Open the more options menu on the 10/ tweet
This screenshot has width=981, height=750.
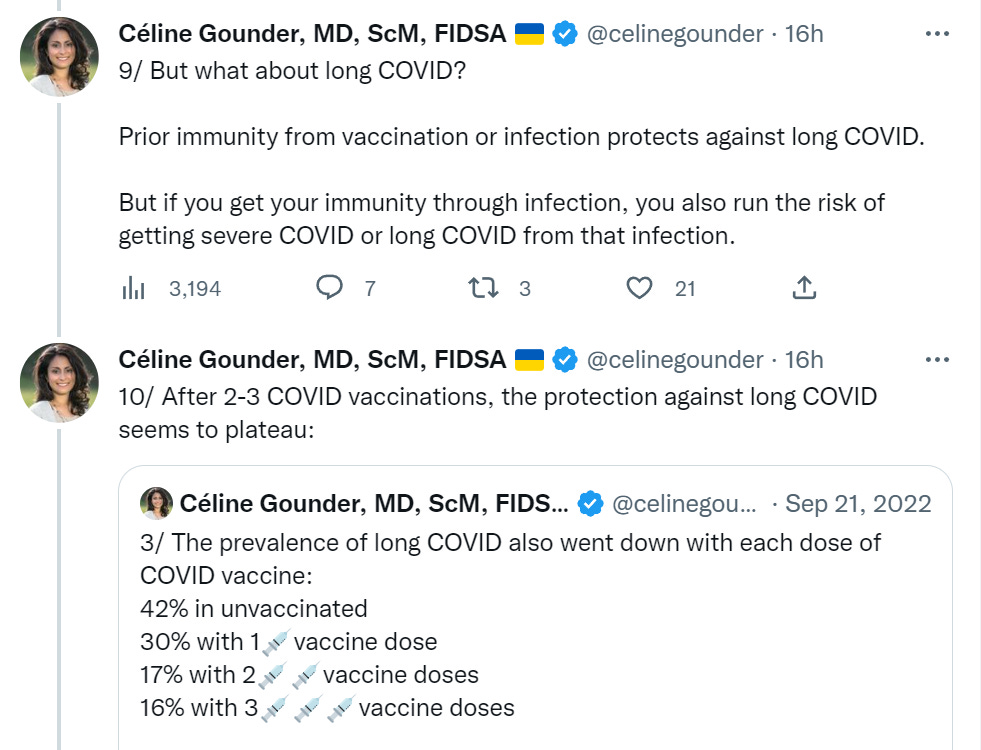point(937,359)
